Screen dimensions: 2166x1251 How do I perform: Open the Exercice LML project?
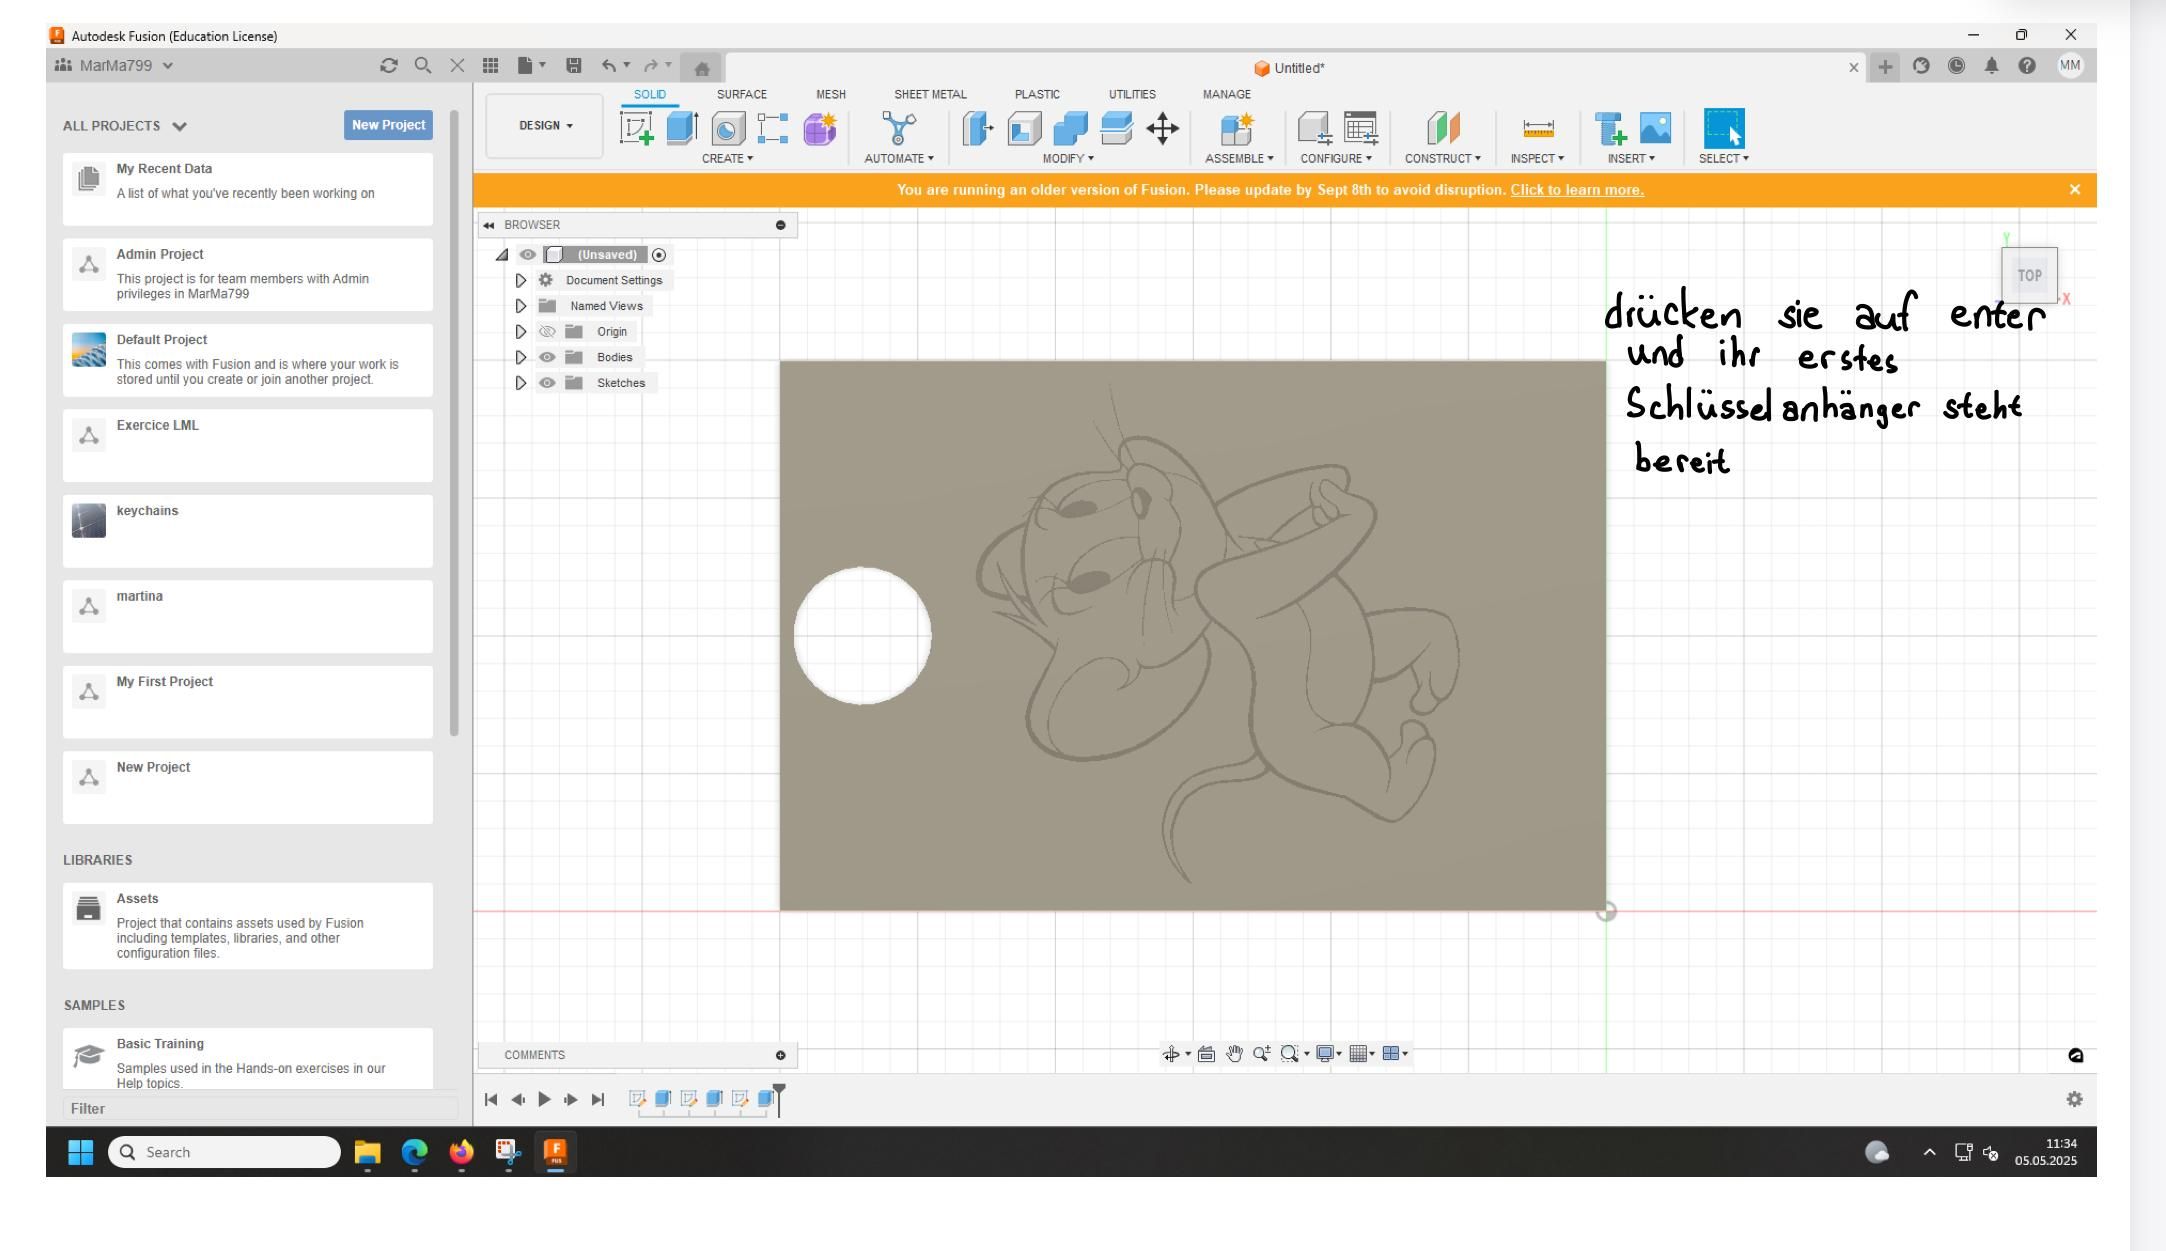click(248, 445)
